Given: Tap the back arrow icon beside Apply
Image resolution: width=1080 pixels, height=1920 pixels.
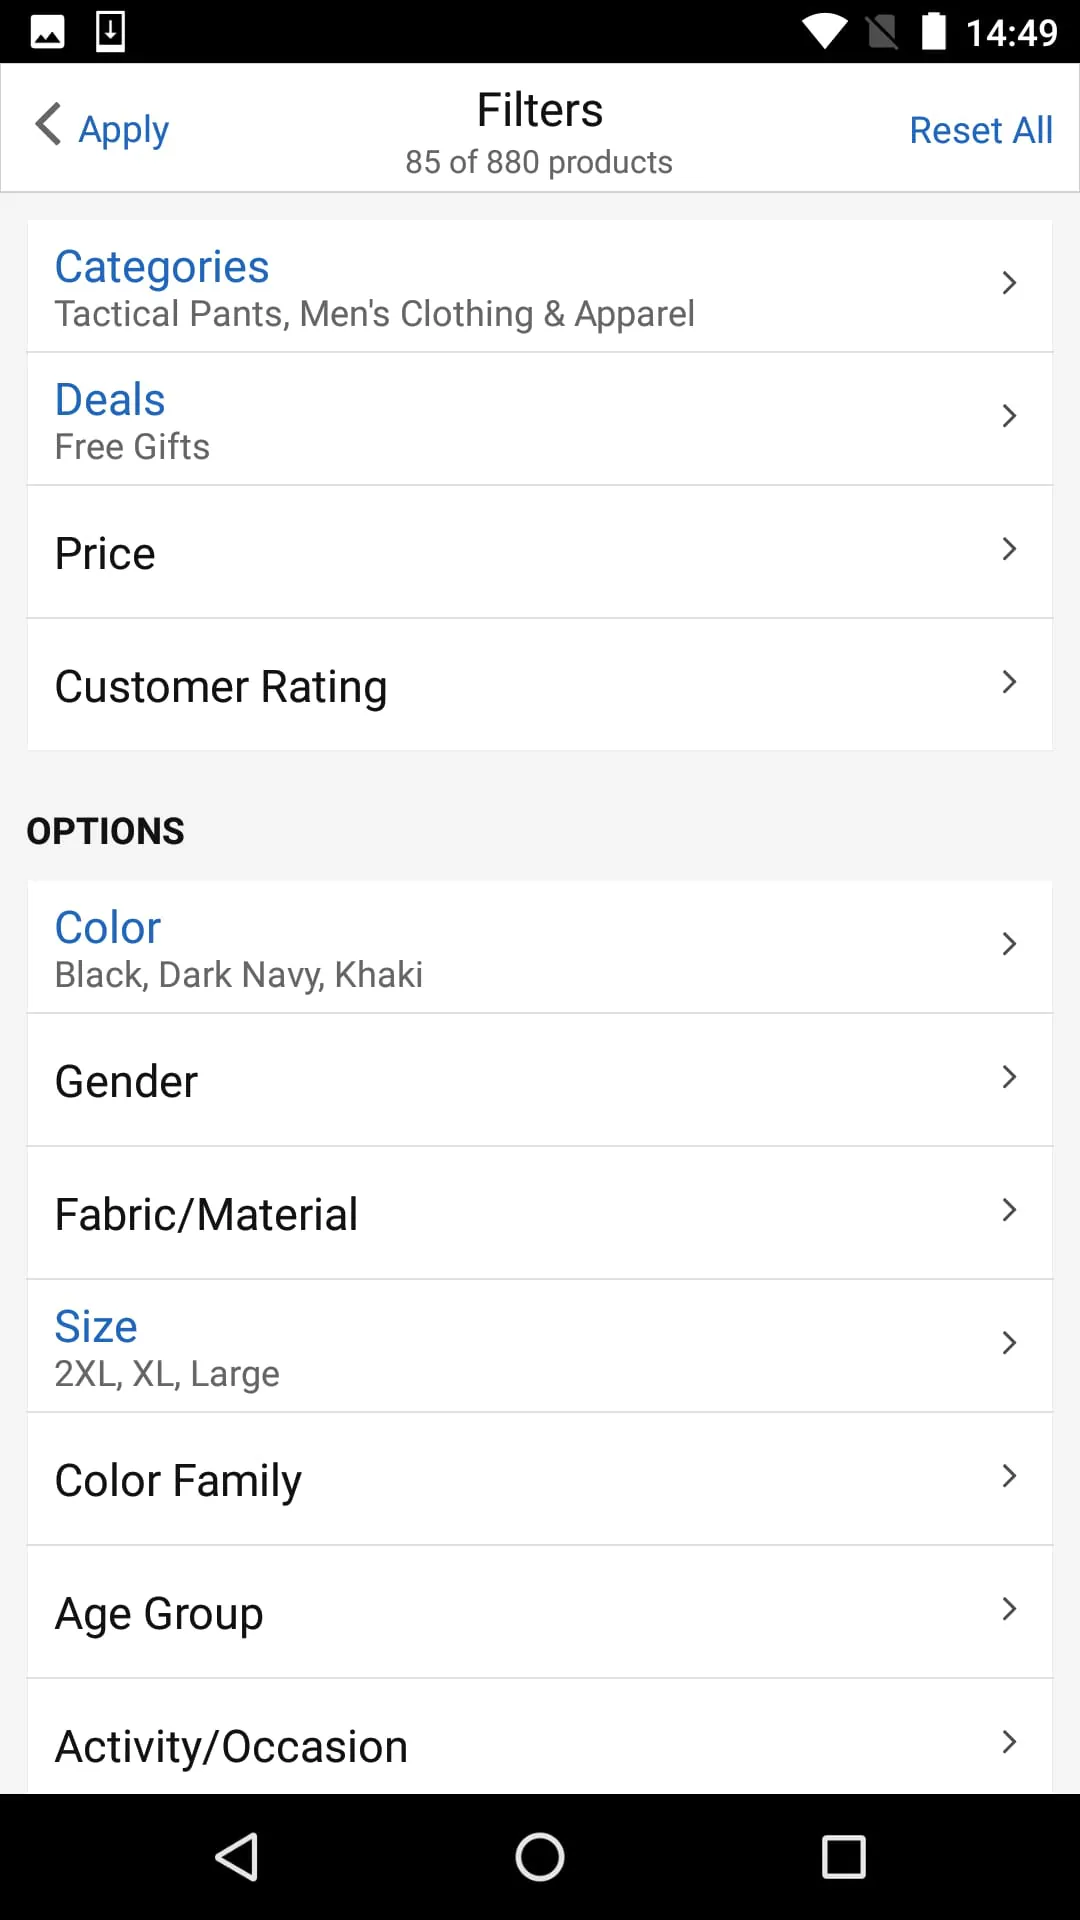Looking at the screenshot, I should tap(48, 125).
